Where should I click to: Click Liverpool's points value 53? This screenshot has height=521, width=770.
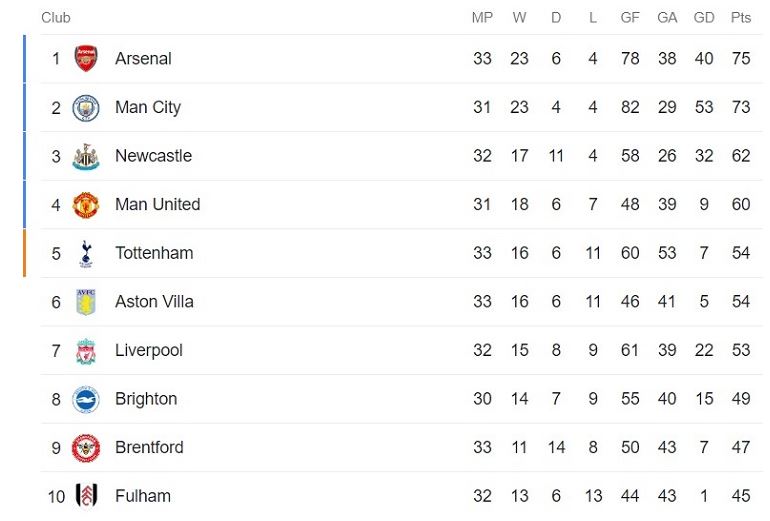coord(740,351)
